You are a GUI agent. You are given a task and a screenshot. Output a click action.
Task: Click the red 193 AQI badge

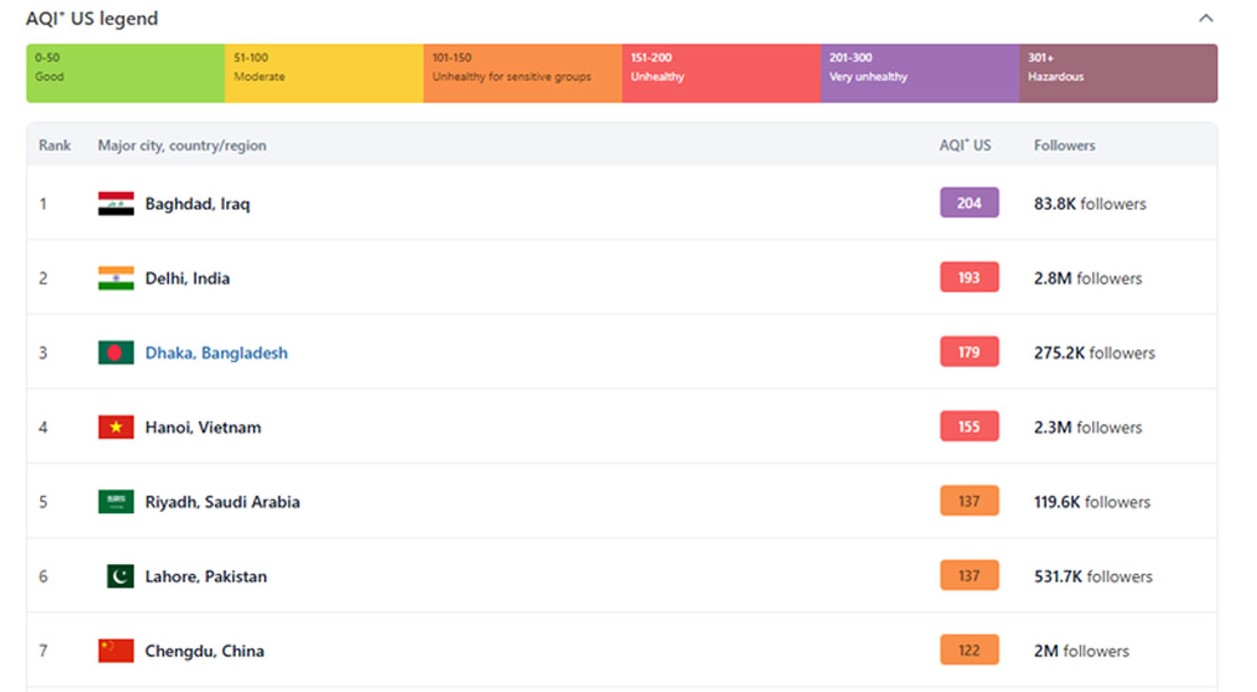point(969,278)
